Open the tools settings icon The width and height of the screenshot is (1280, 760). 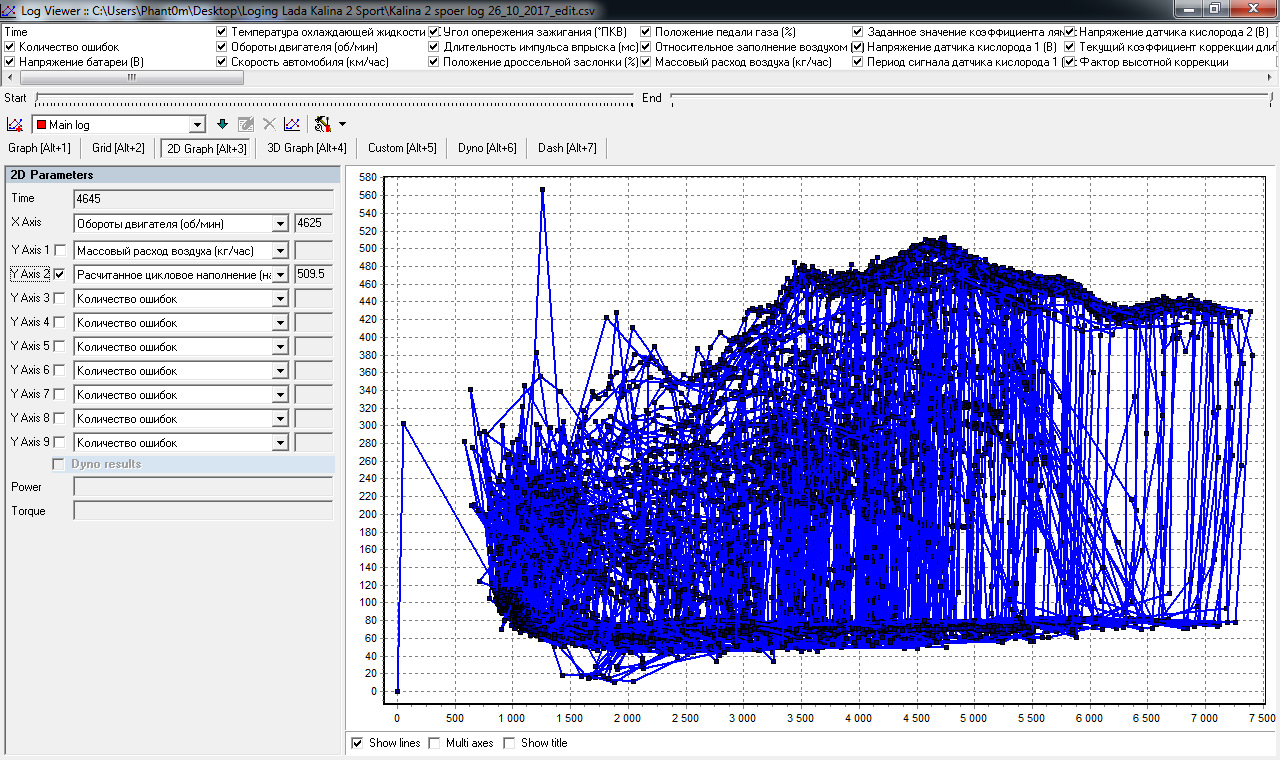[323, 124]
